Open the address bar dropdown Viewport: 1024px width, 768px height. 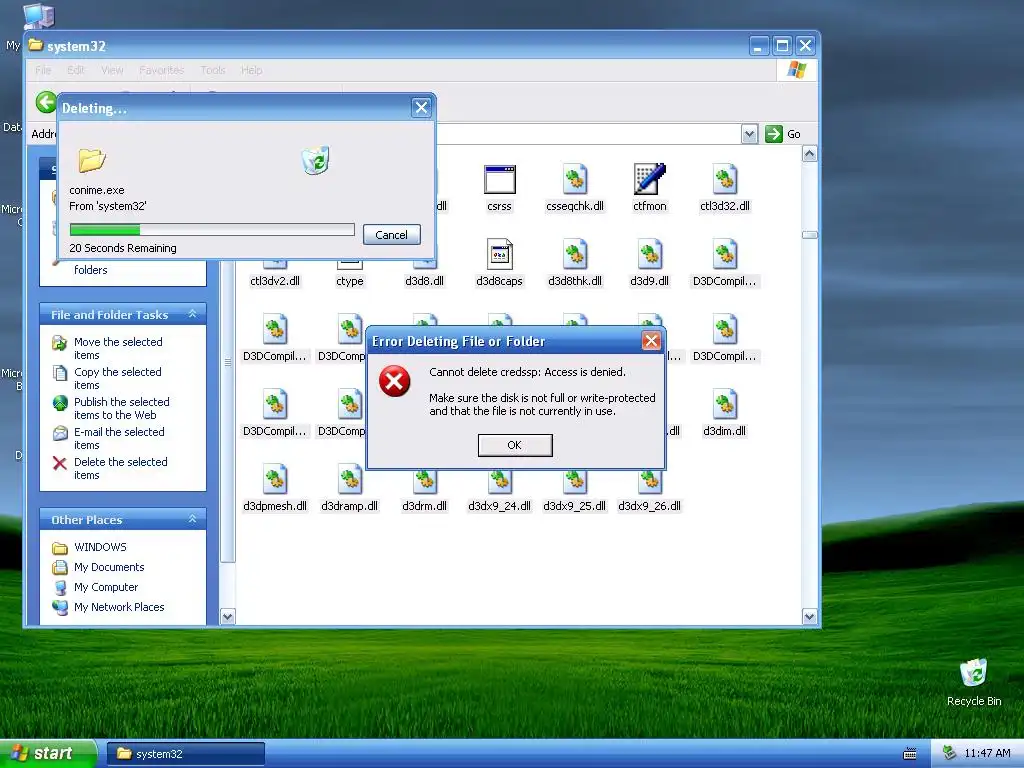pos(749,134)
